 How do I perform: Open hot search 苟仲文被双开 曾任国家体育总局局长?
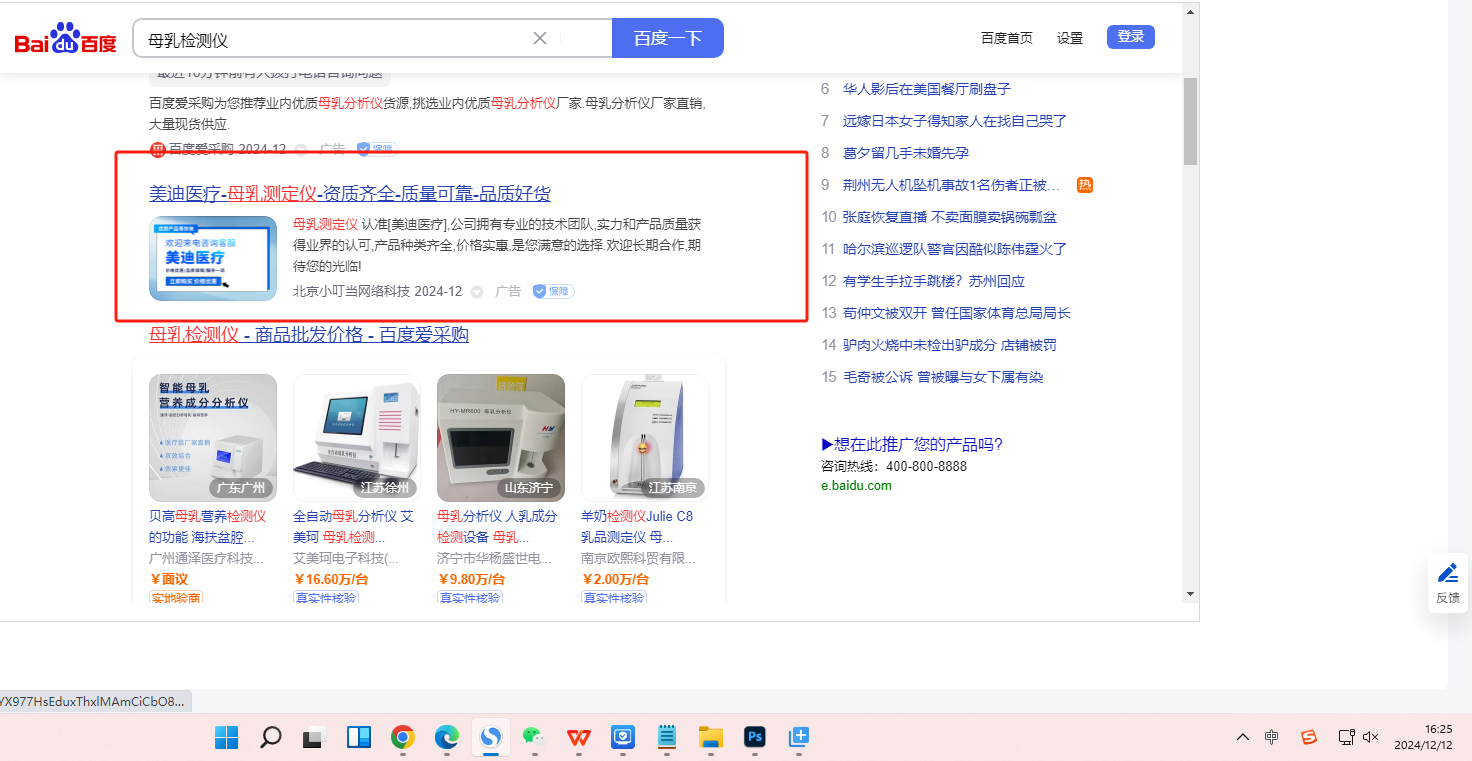coord(957,313)
